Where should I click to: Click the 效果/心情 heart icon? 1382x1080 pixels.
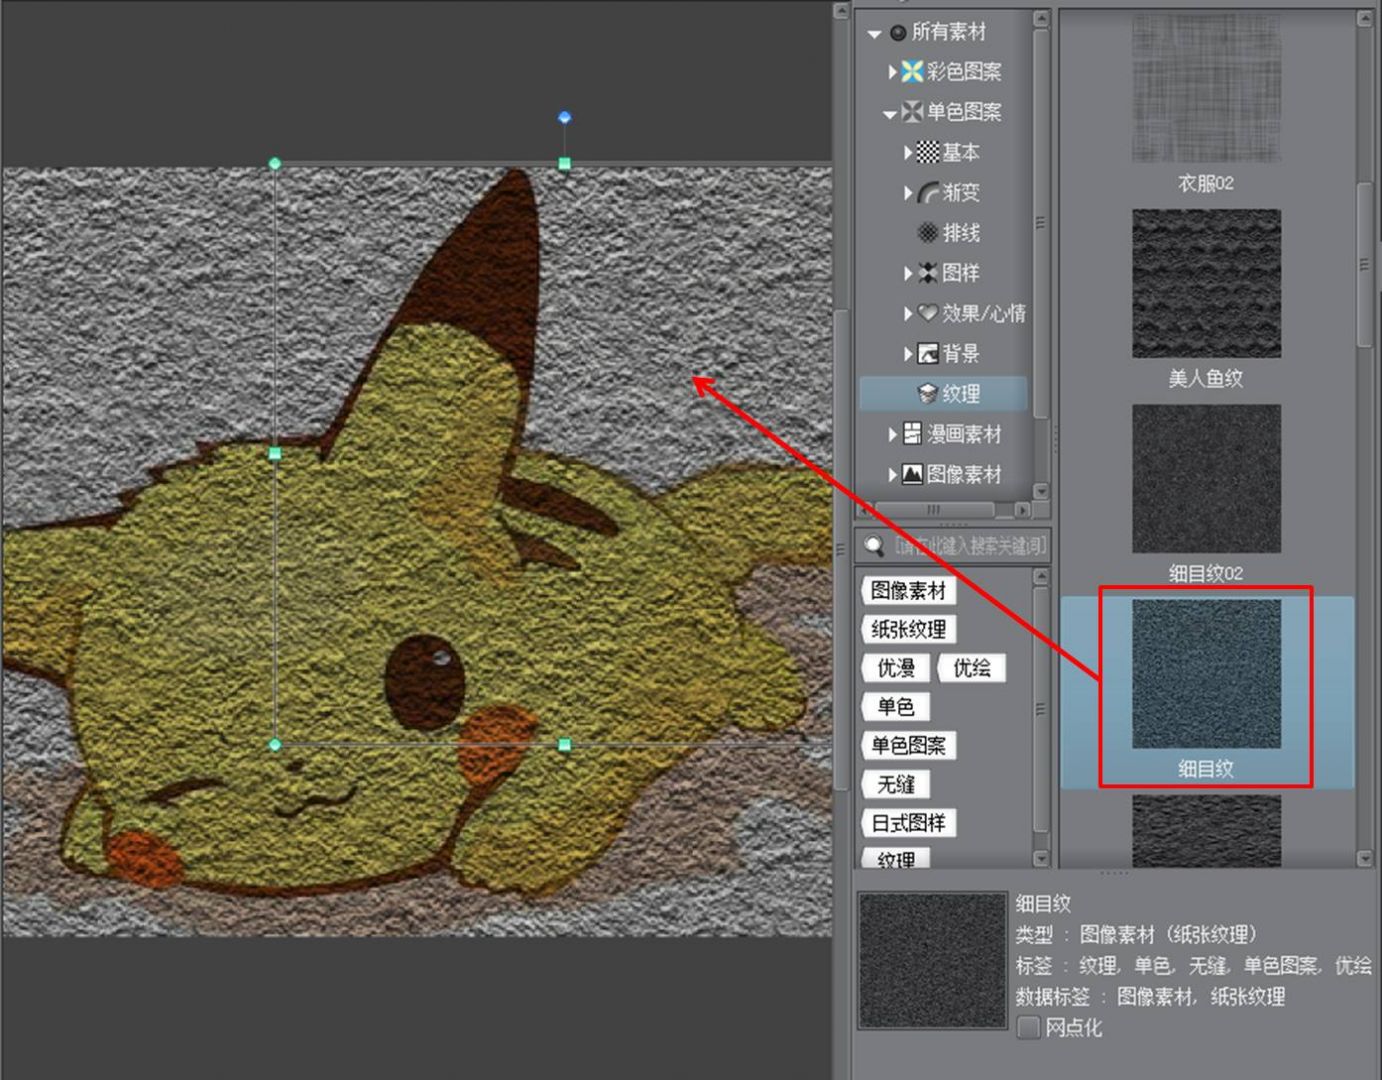point(928,313)
